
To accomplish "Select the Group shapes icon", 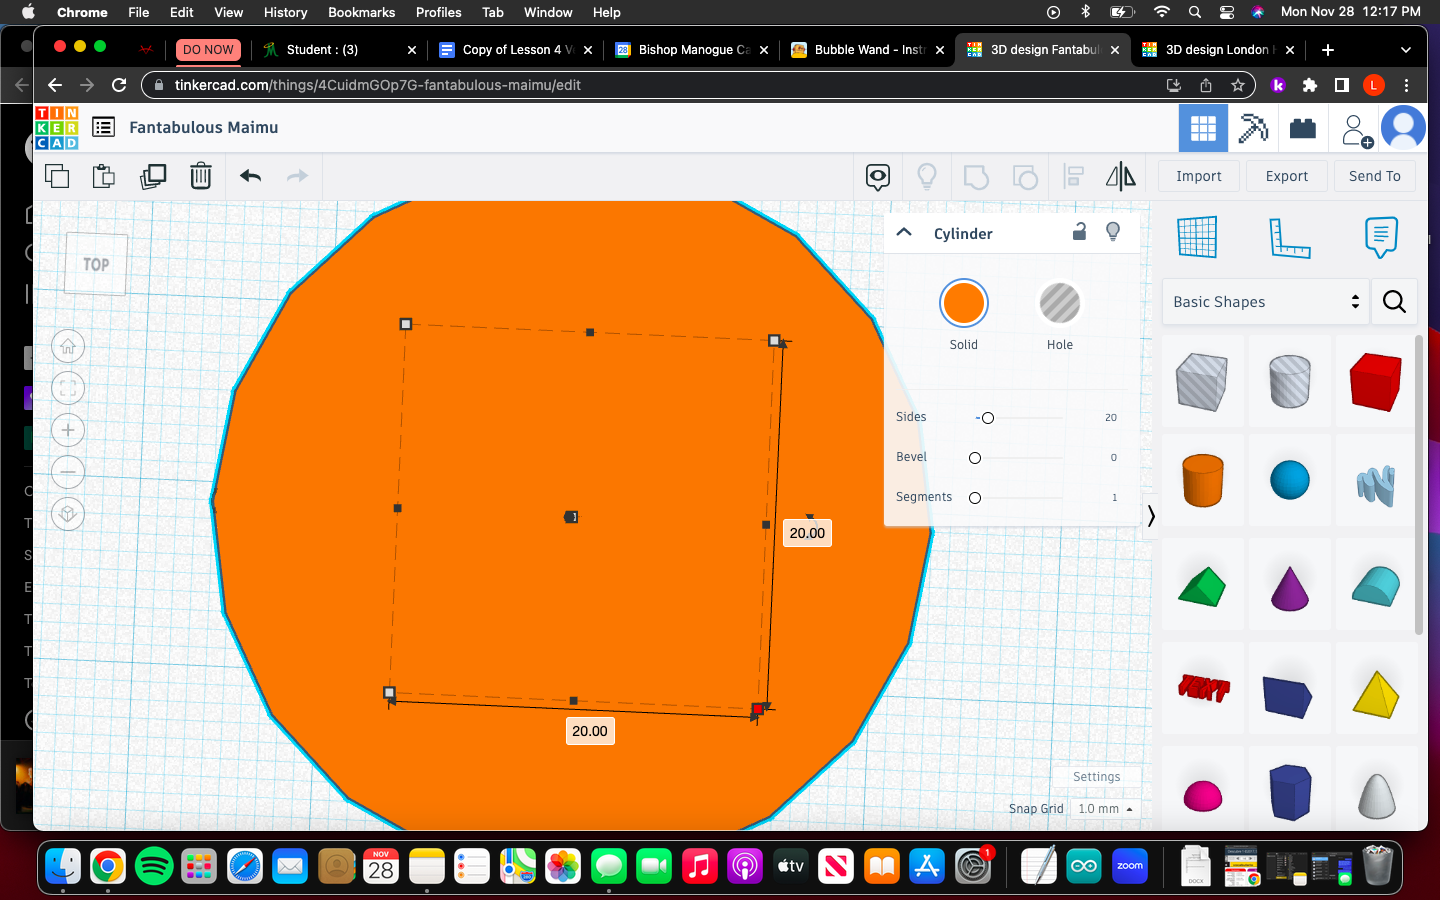I will click(x=976, y=176).
